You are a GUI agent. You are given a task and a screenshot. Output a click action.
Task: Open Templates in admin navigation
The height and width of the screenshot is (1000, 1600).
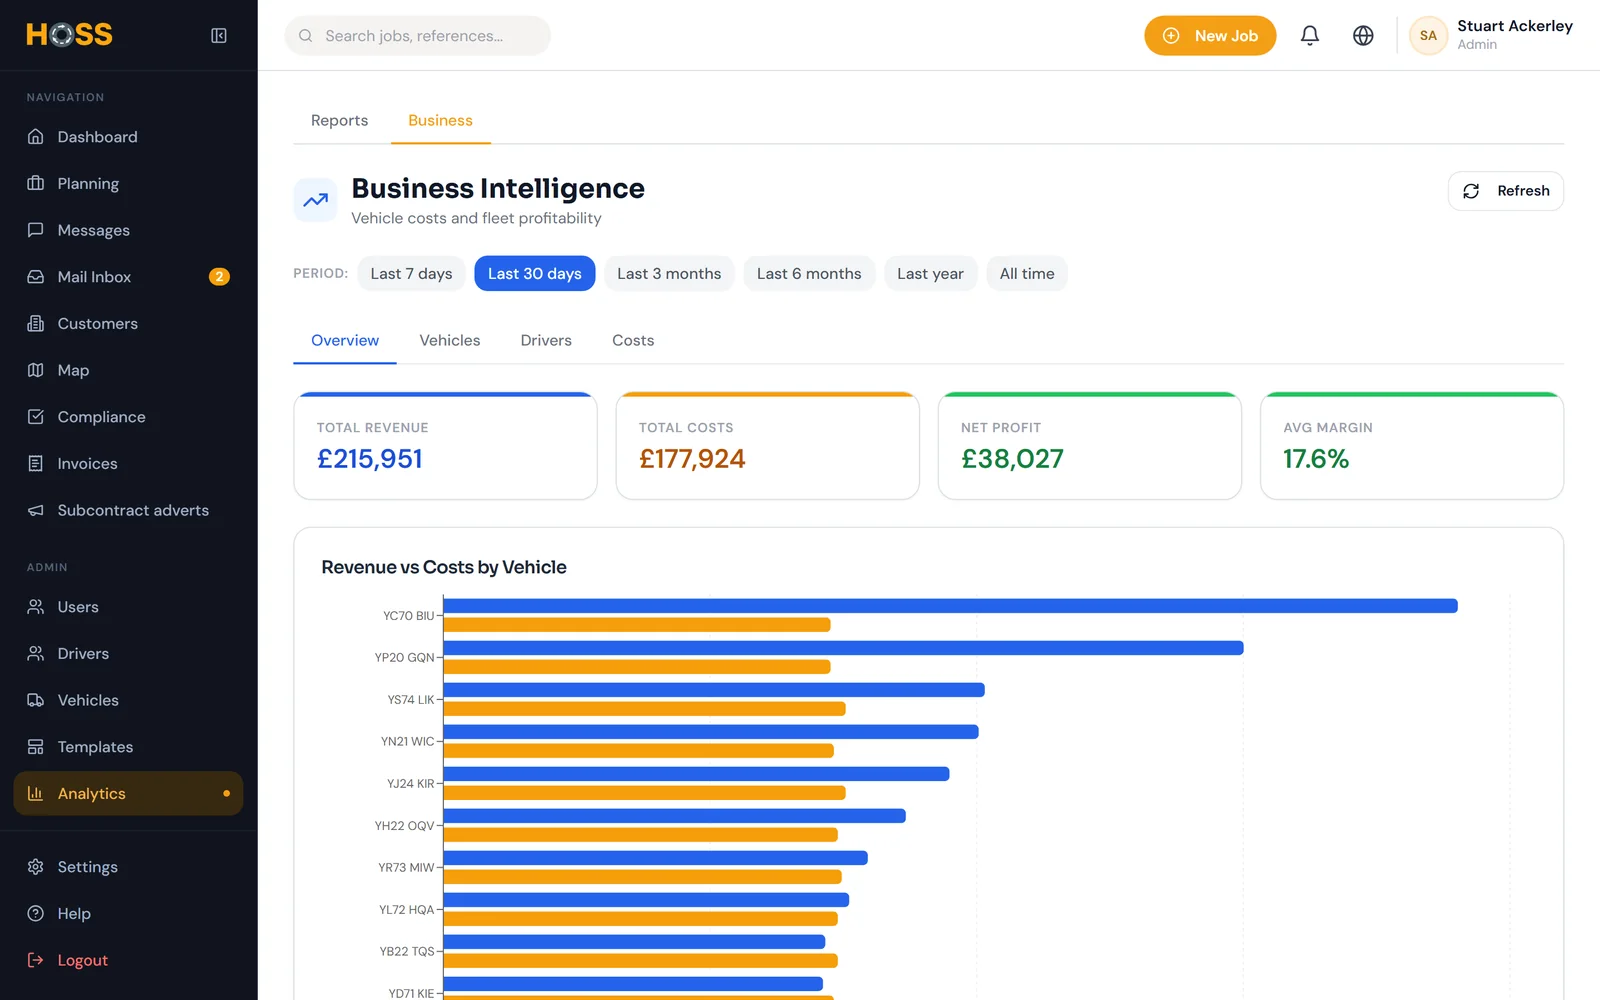[x=128, y=747]
